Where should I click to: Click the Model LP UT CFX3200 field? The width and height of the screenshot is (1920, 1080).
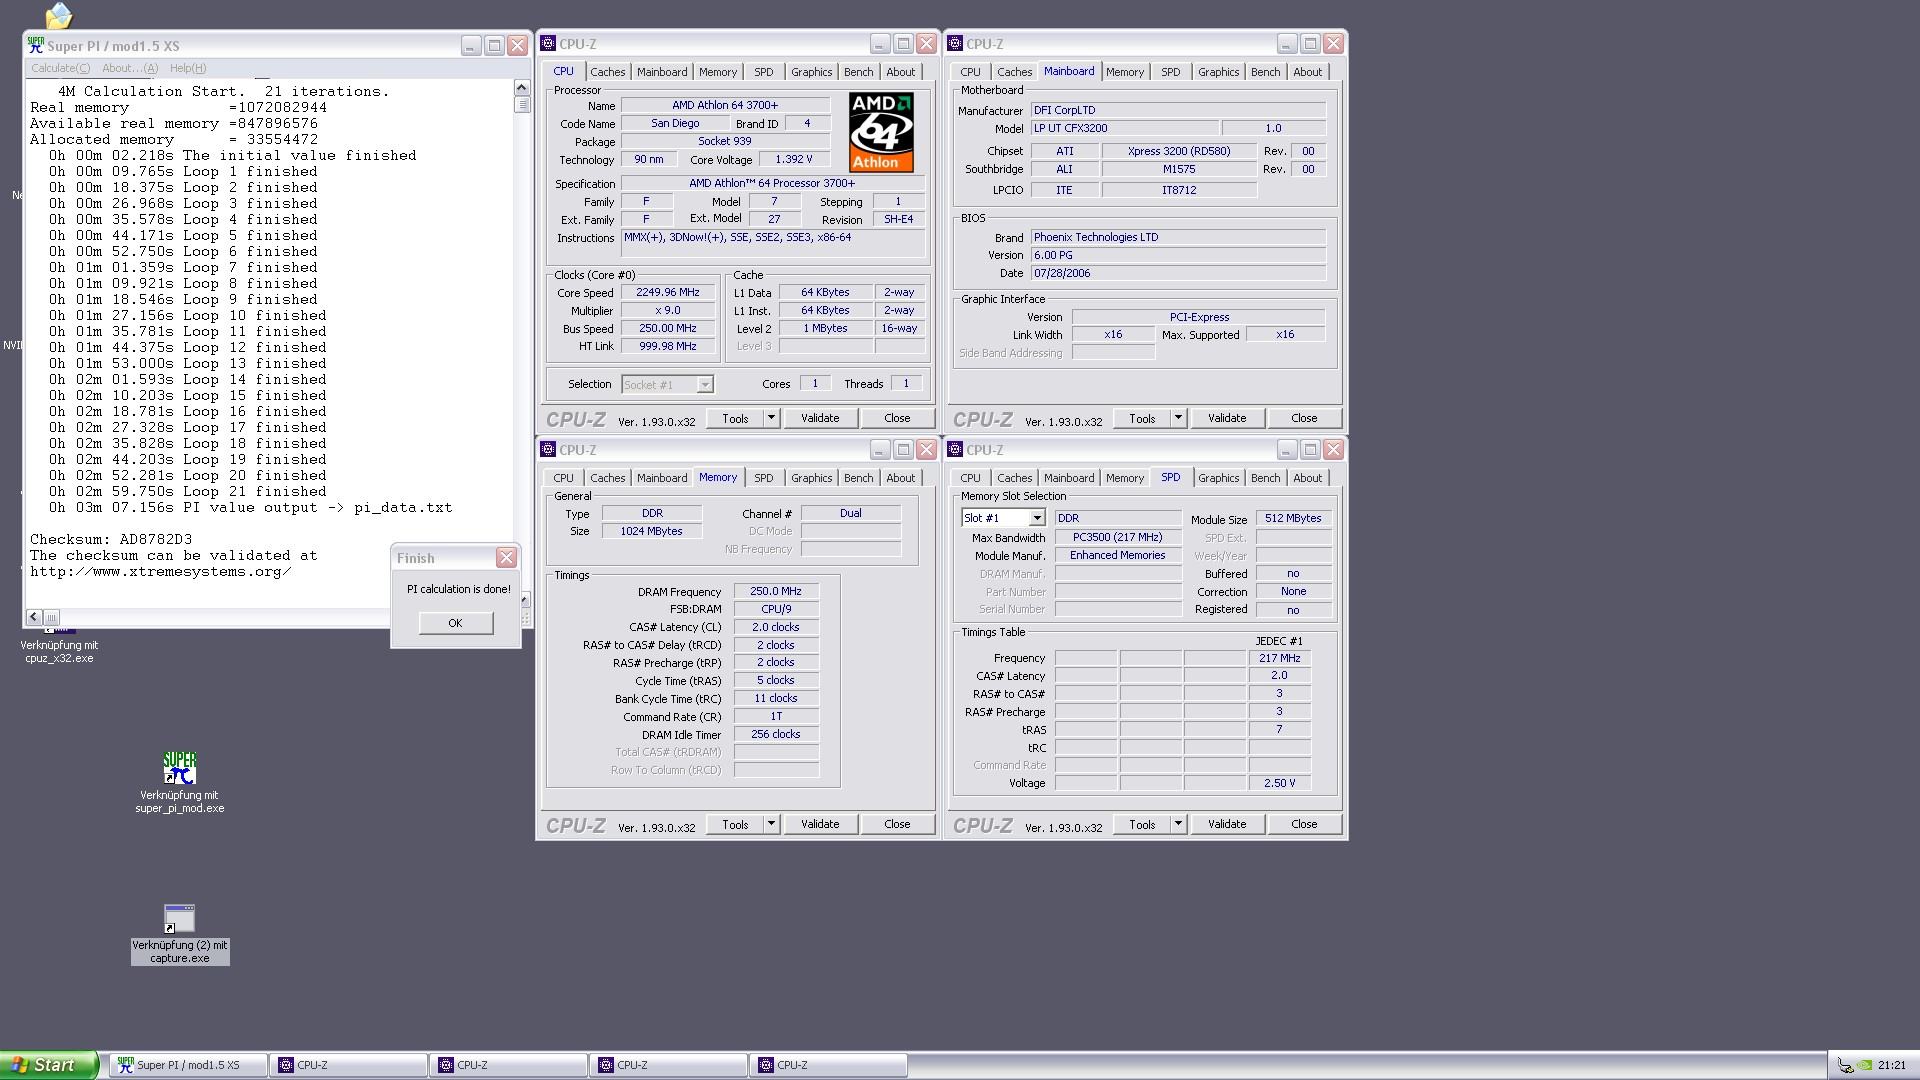click(x=1125, y=129)
